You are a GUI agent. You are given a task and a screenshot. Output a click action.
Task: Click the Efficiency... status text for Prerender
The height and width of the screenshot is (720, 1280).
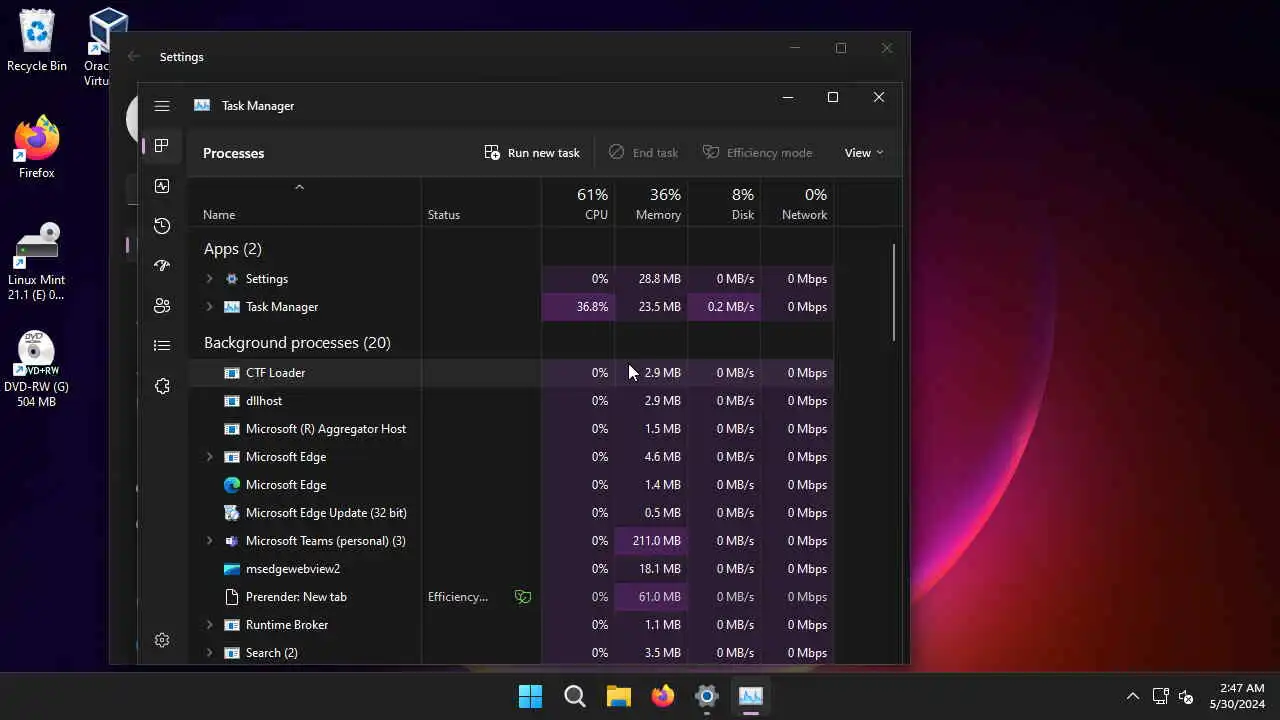coord(458,597)
